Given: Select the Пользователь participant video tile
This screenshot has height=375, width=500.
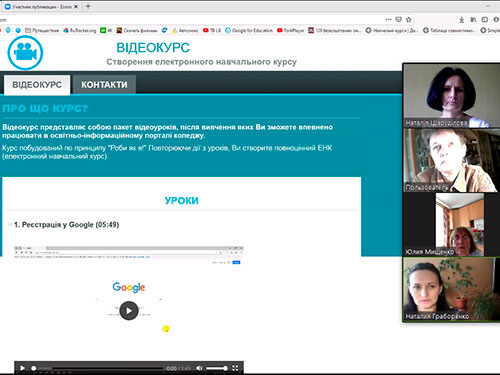Looking at the screenshot, I should (452, 160).
